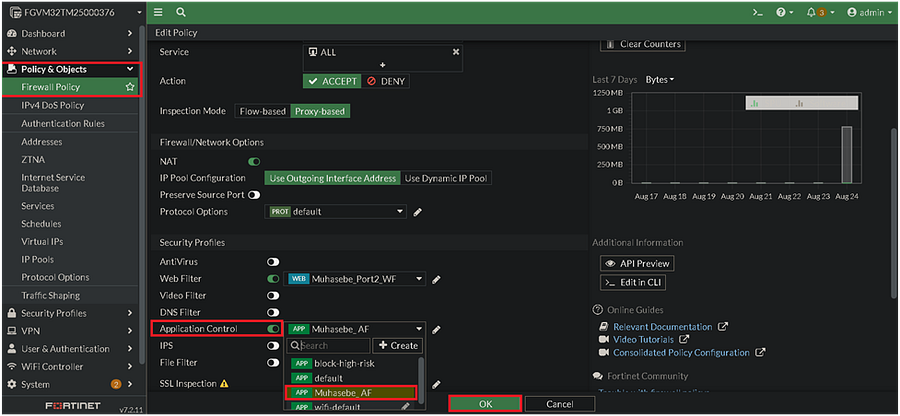Click Clear Counters button
Image resolution: width=900 pixels, height=416 pixels.
[643, 44]
